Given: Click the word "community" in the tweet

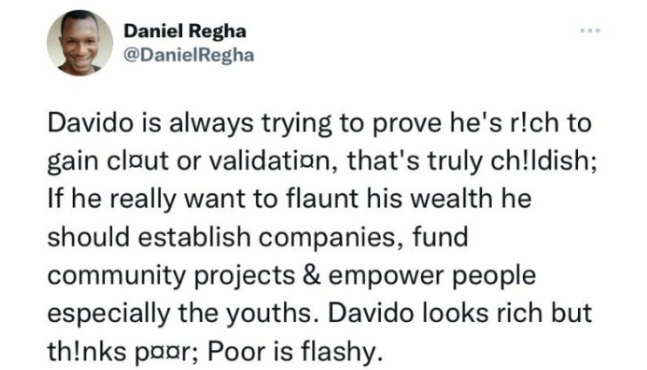Looking at the screenshot, I should (x=117, y=276).
